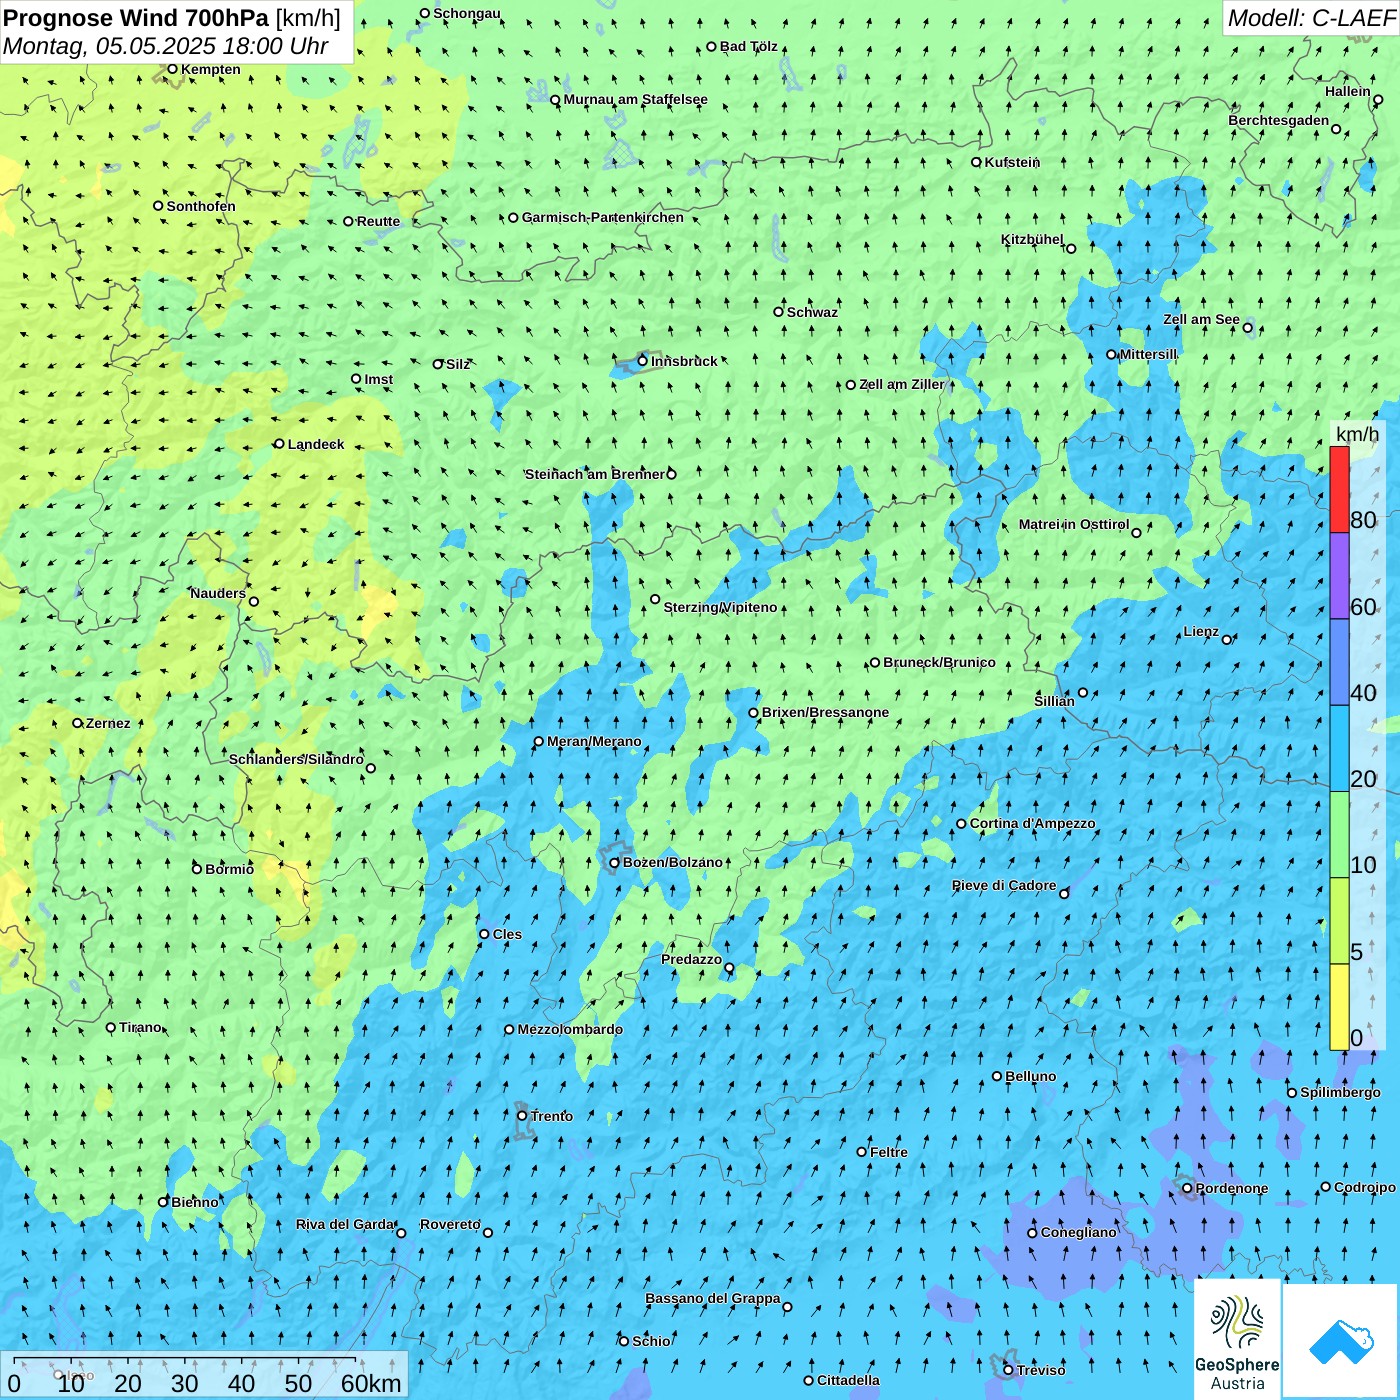This screenshot has height=1400, width=1400.
Task: Click the Tirano city marker
Action: (111, 1028)
